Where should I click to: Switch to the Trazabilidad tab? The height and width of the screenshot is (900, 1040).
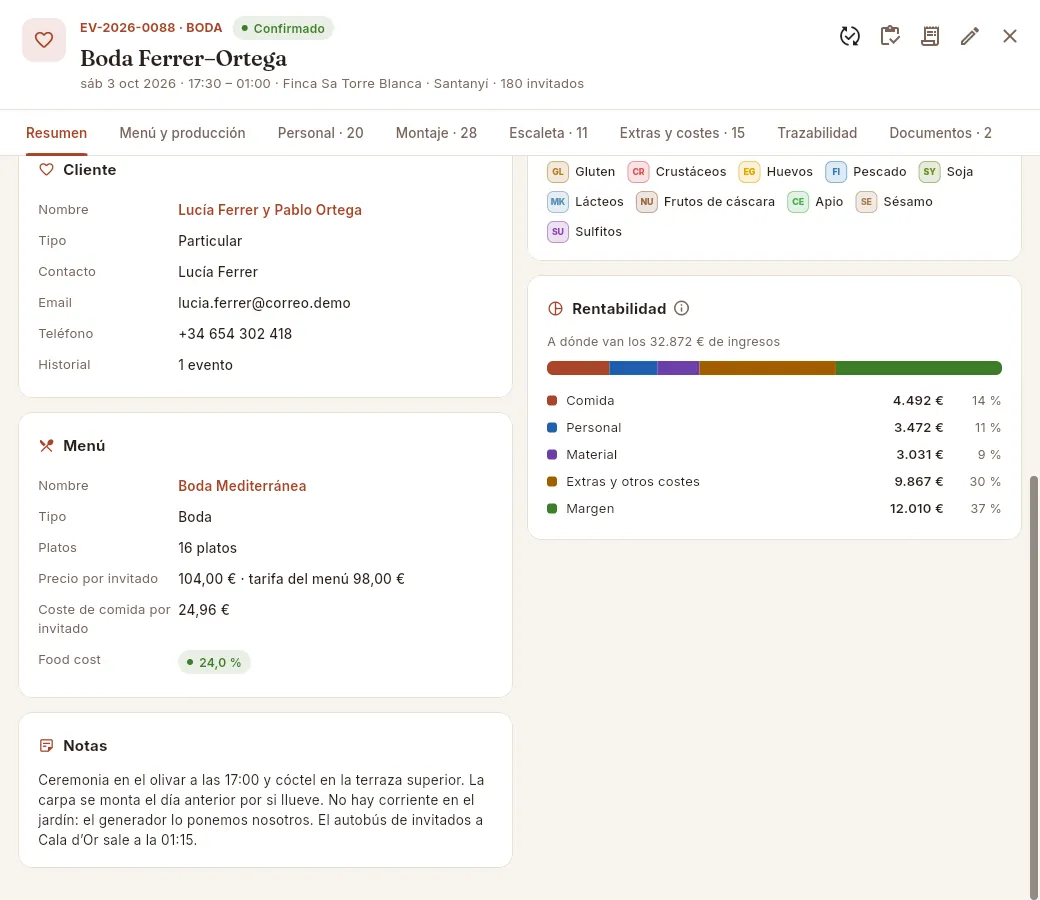click(817, 133)
